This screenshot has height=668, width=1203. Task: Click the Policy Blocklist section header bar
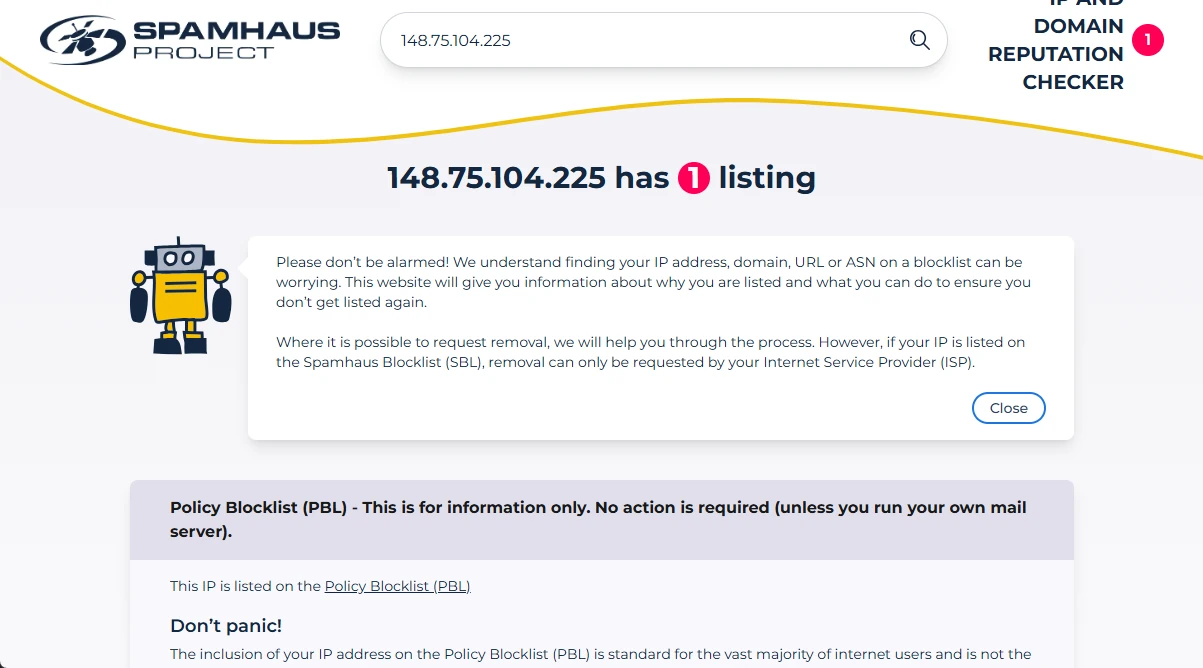point(601,519)
